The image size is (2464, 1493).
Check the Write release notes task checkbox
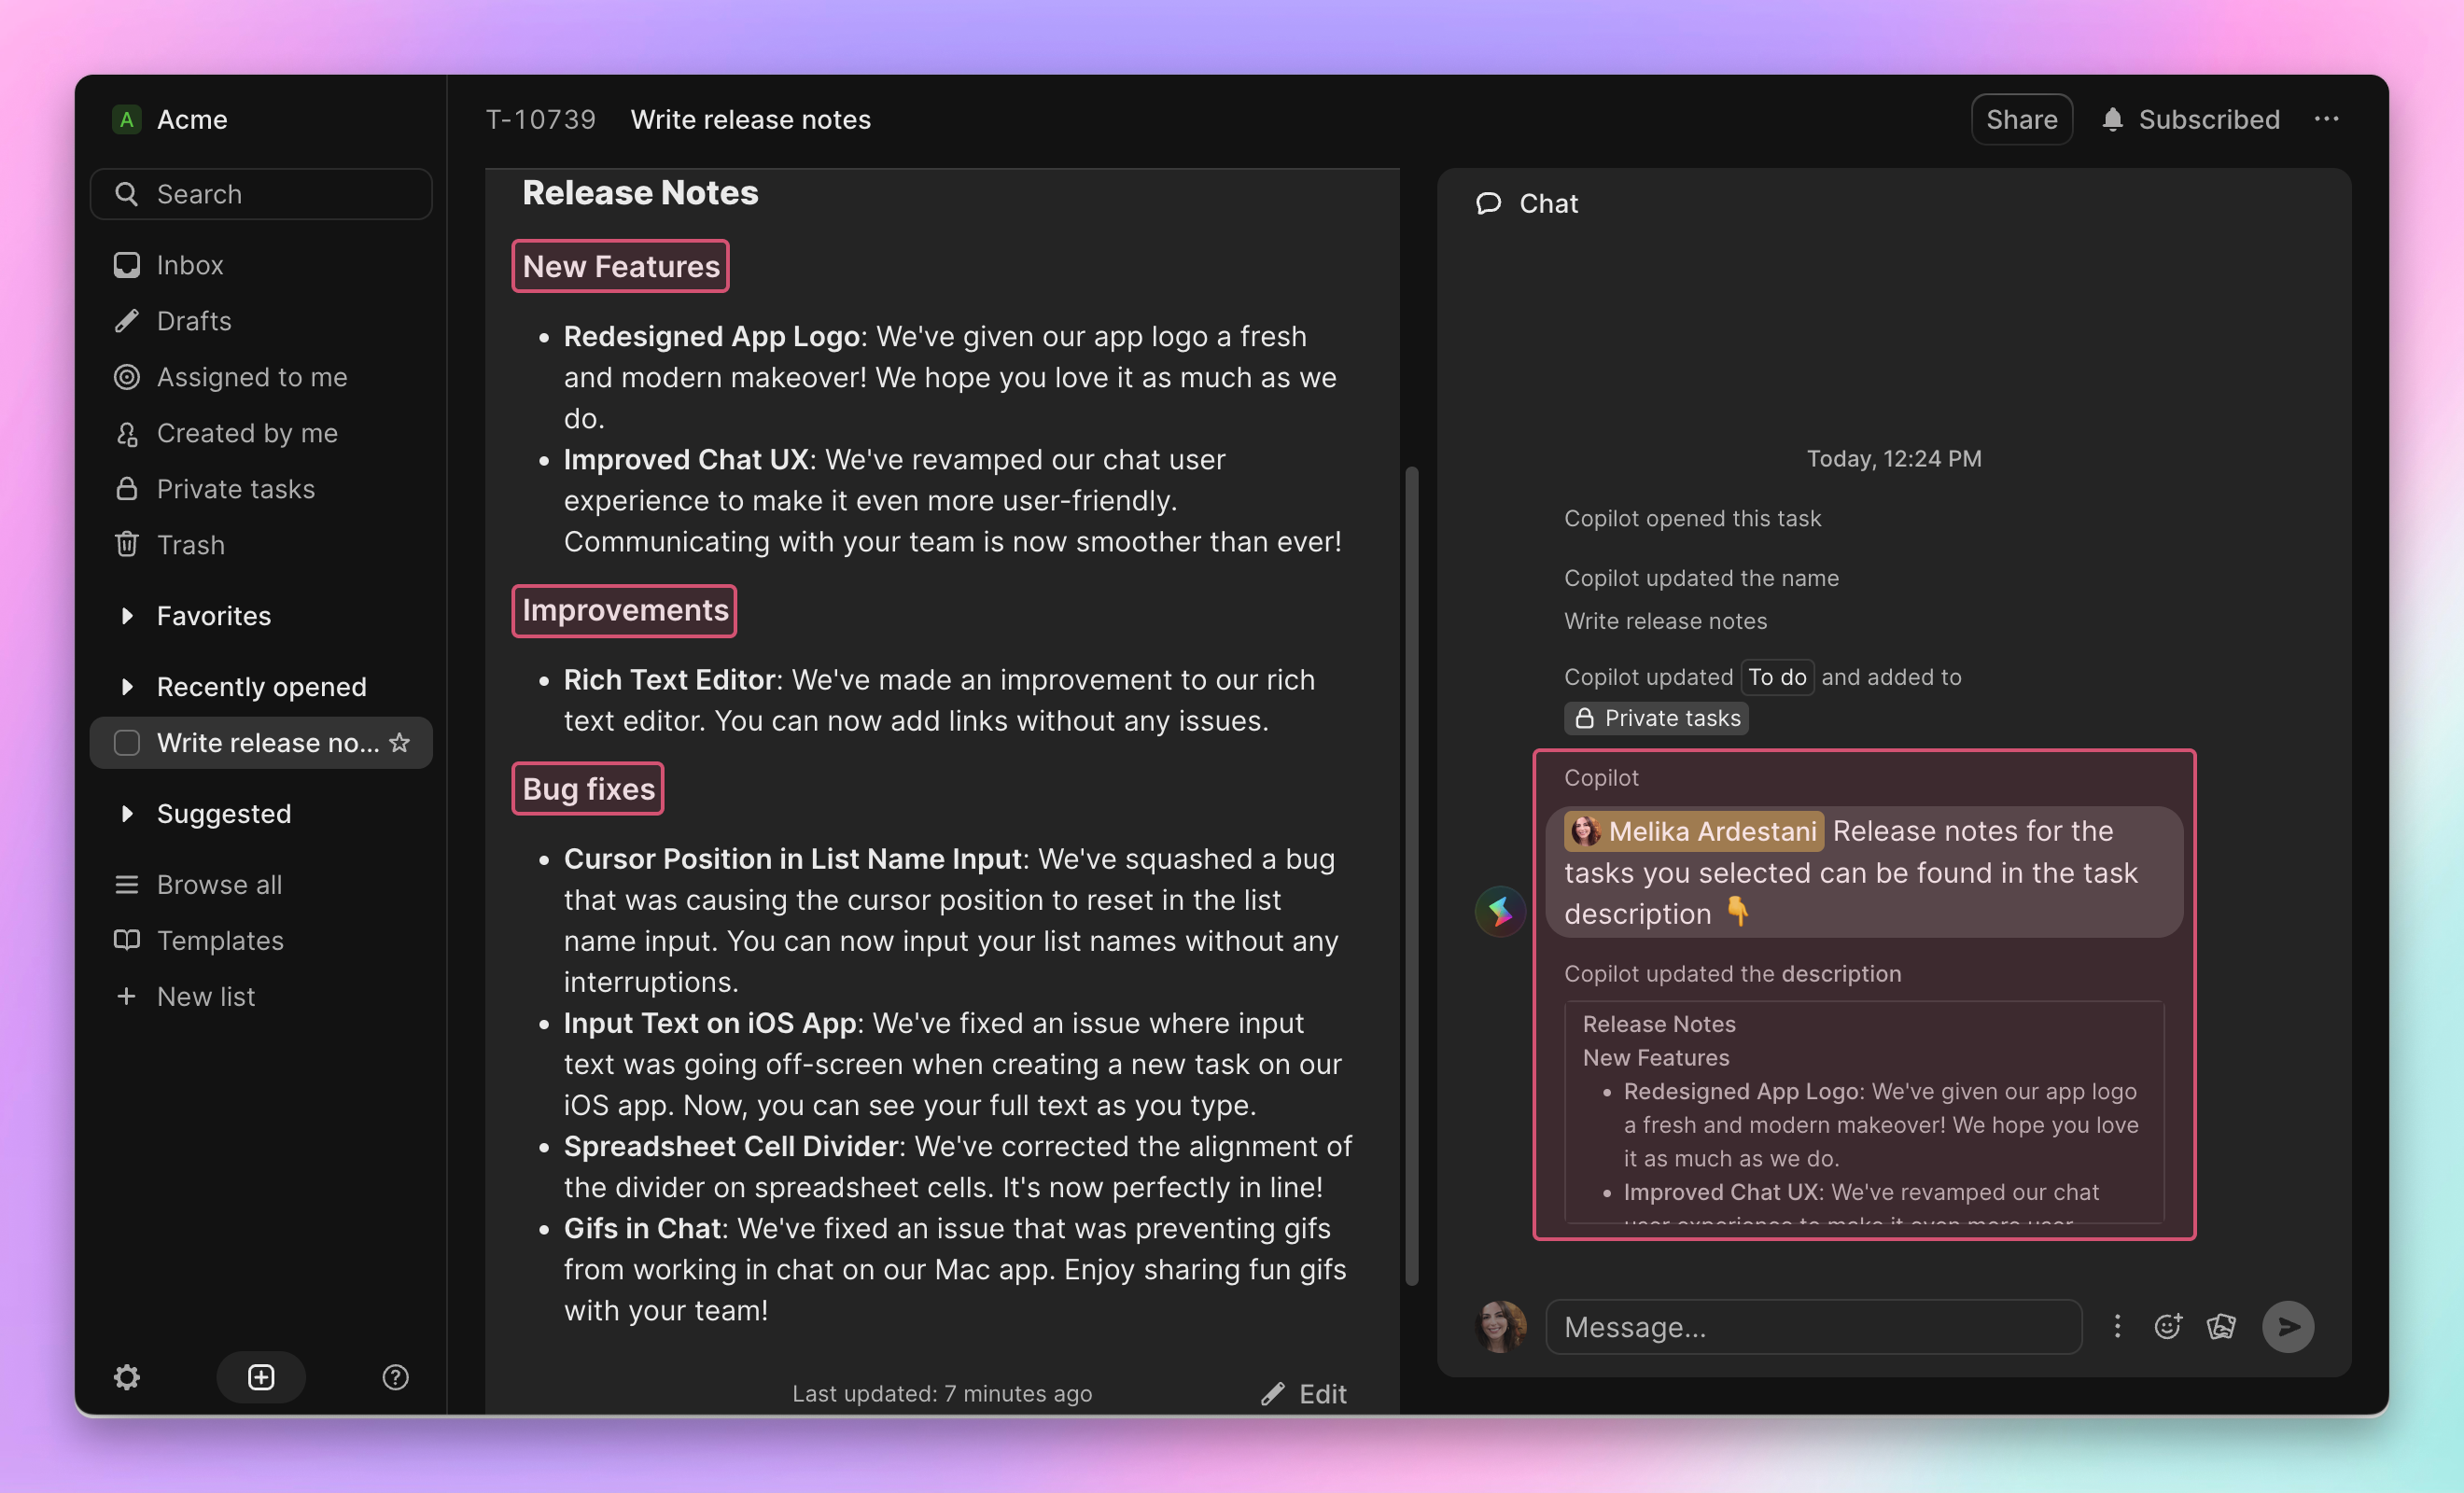[x=126, y=742]
